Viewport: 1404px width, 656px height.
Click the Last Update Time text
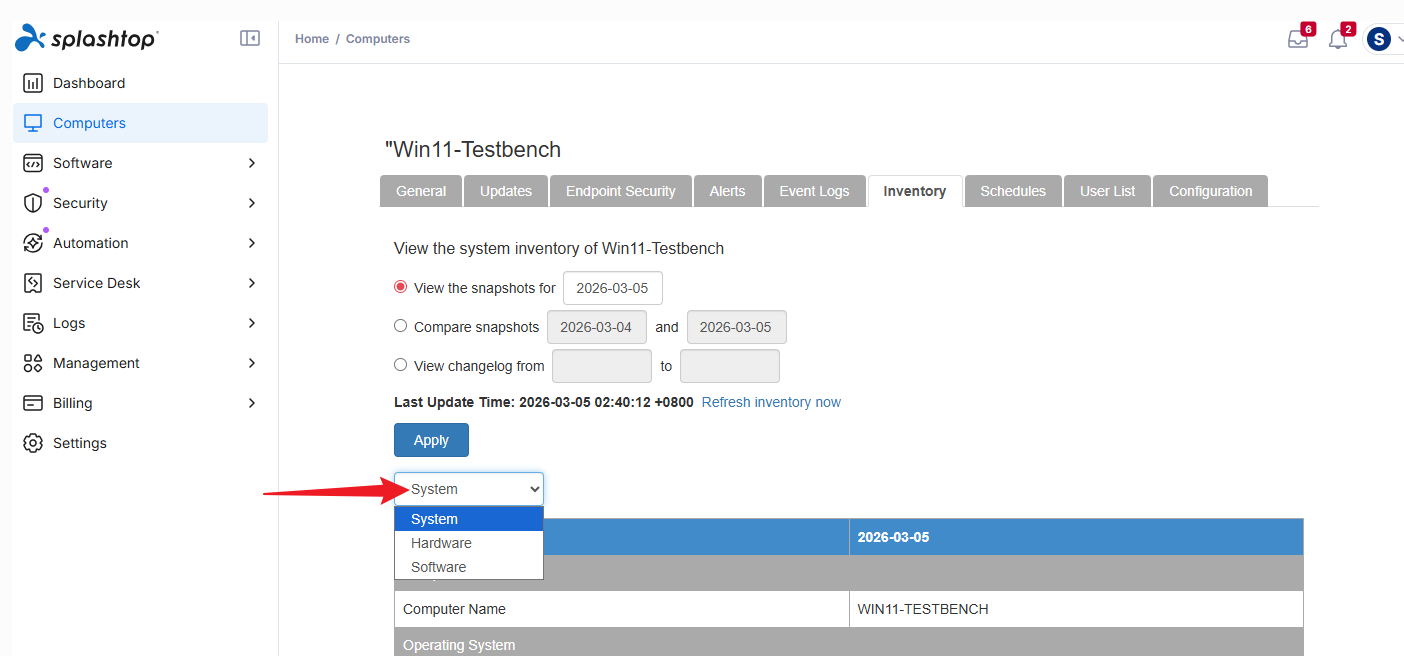click(x=544, y=402)
